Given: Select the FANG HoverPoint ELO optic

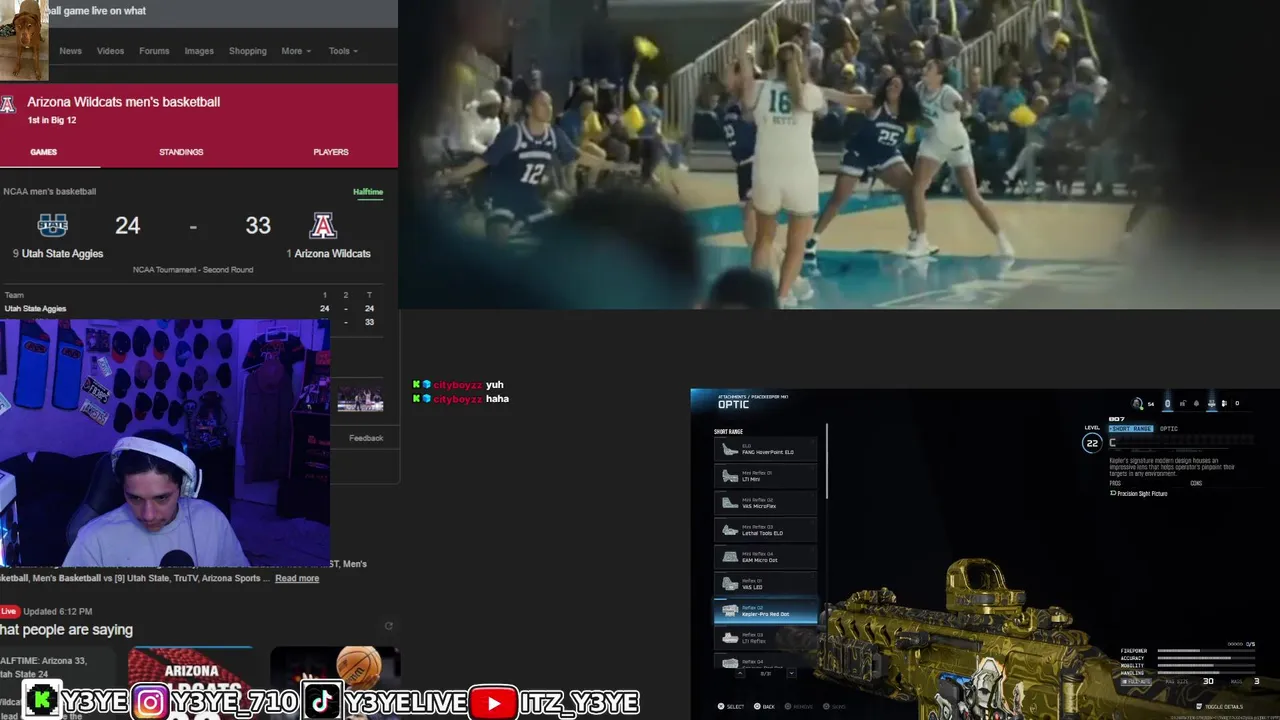Looking at the screenshot, I should [765, 449].
